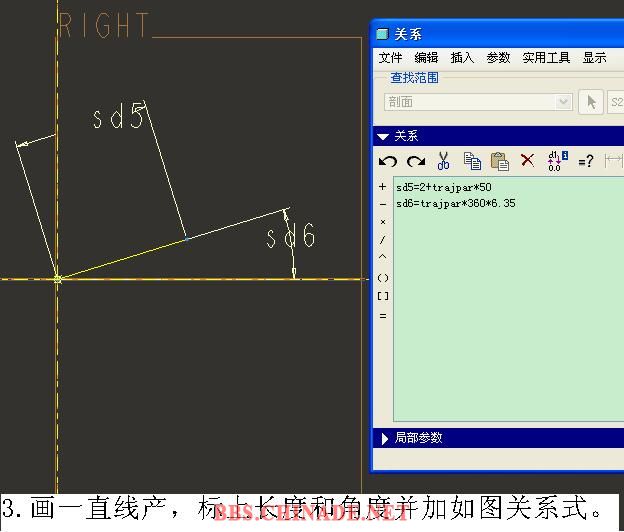Click the partially visible S2 button
Image resolution: width=624 pixels, height=532 pixels.
[x=615, y=102]
